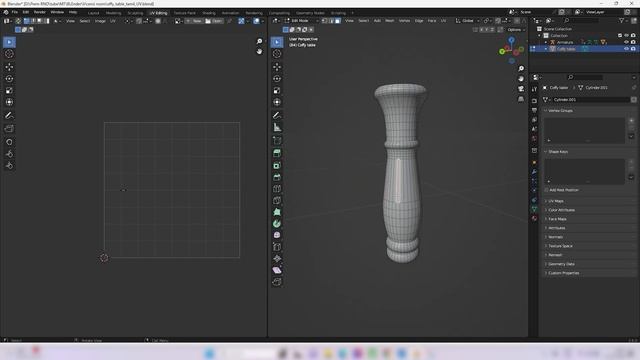
Task: Select the Rotate tool in the UV editor toolbar
Action: [9, 79]
